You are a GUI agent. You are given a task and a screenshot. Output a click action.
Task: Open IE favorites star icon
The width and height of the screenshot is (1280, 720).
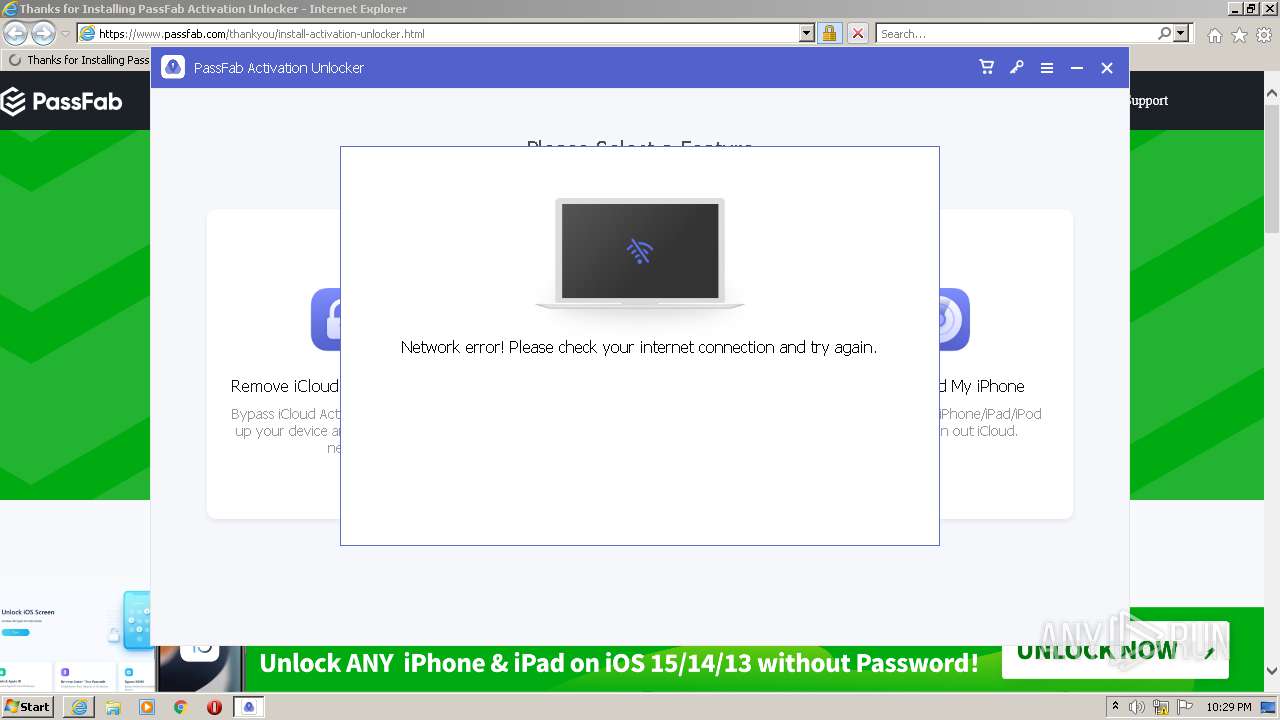(x=1239, y=35)
